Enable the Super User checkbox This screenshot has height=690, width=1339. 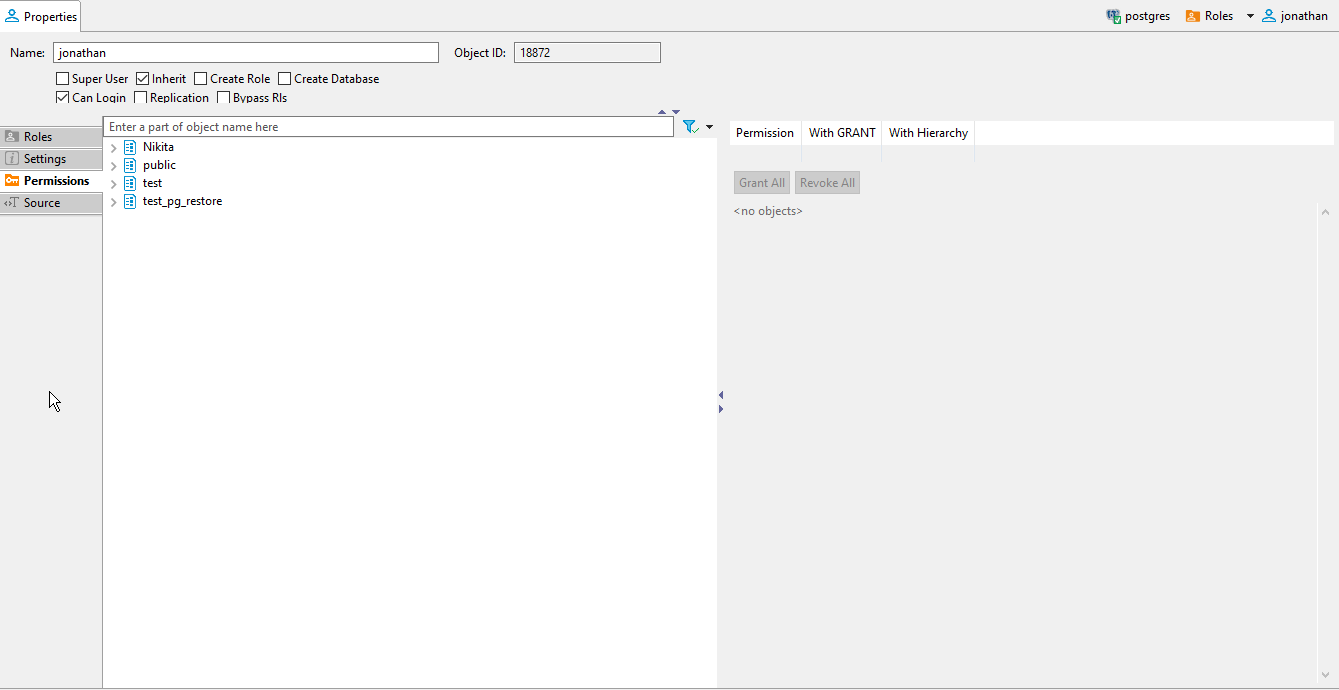[x=62, y=78]
